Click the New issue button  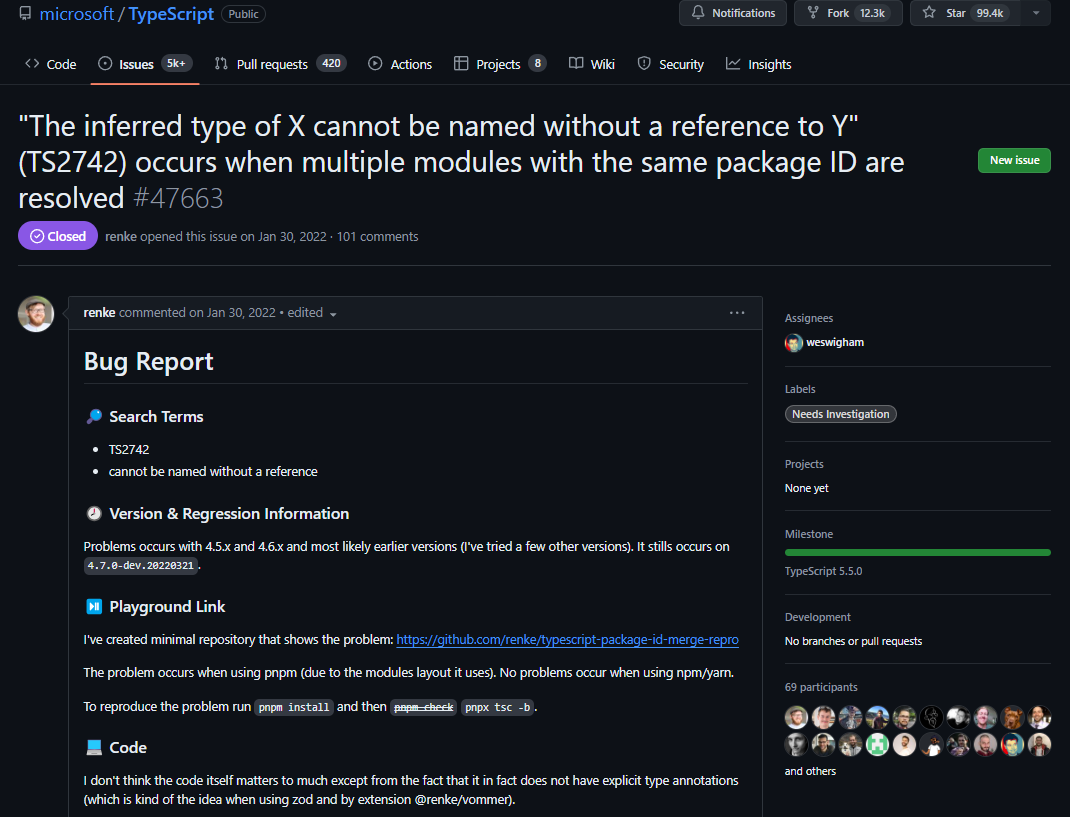(x=1014, y=160)
